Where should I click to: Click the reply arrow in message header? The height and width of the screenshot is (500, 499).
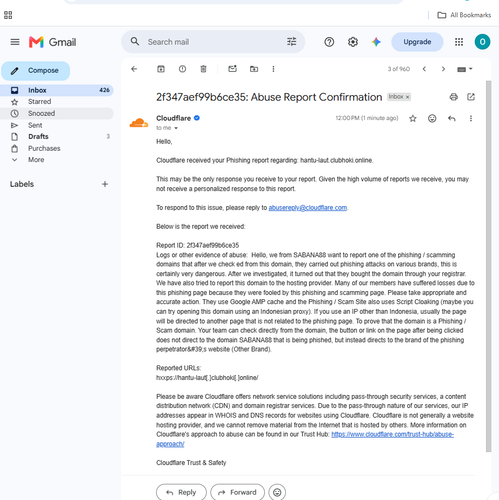coord(451,118)
